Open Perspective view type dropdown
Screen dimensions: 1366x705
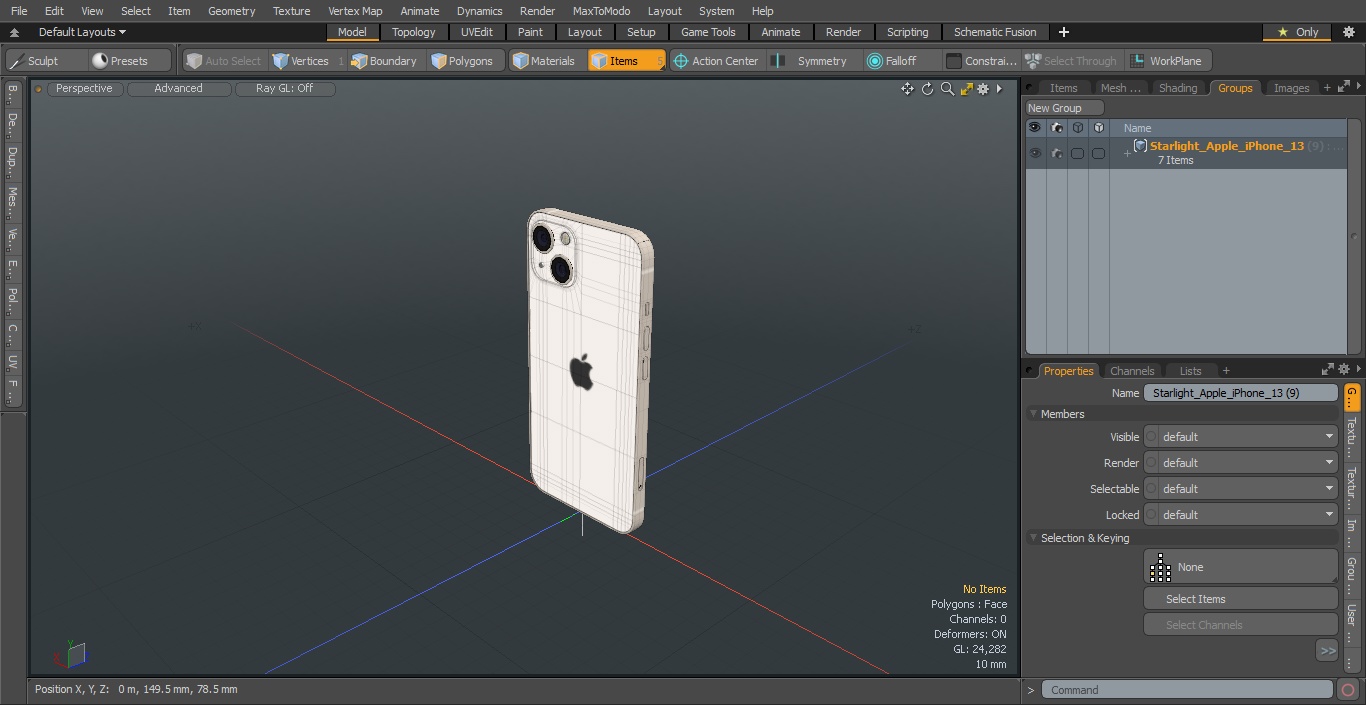[84, 89]
